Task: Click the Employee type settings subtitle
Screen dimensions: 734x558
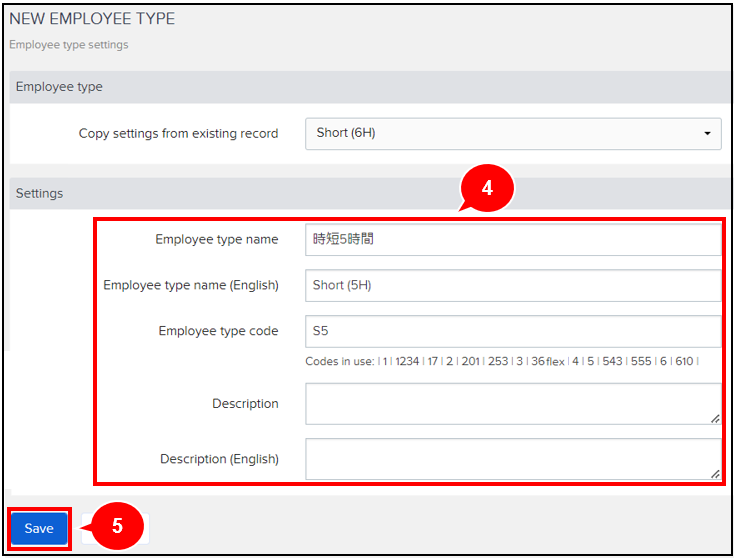Action: [69, 45]
